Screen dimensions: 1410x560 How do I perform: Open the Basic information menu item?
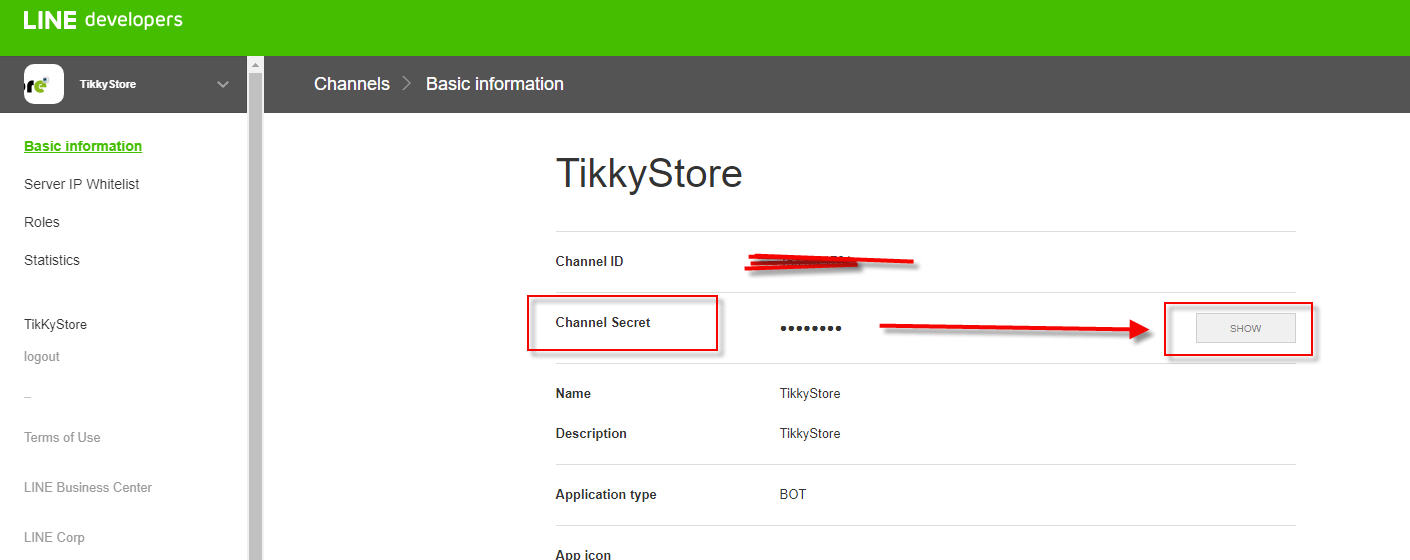click(x=83, y=146)
